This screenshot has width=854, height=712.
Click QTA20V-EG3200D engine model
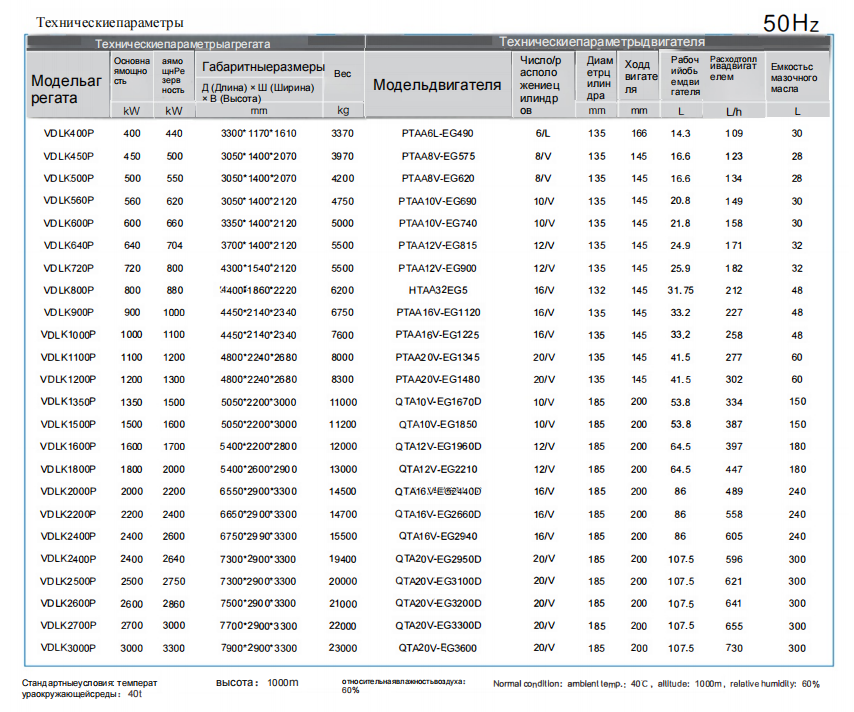pos(438,603)
